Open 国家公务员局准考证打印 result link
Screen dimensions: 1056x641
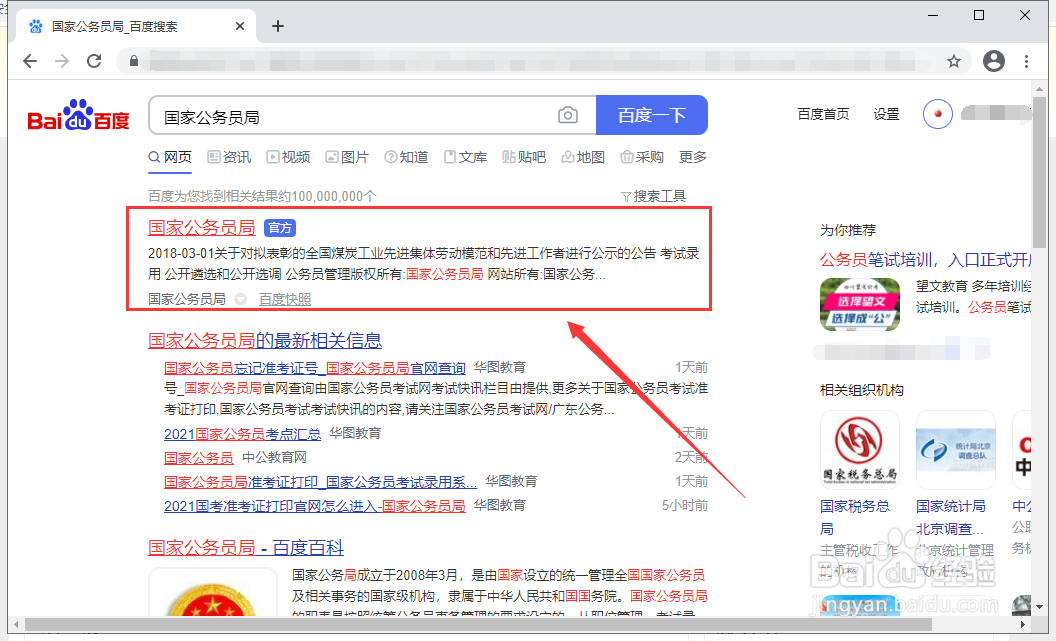321,482
